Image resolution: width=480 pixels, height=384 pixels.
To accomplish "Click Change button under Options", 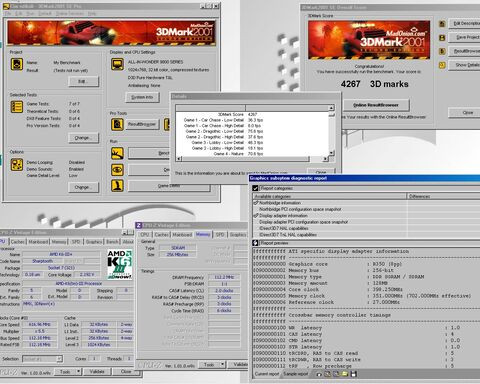I will click(84, 187).
